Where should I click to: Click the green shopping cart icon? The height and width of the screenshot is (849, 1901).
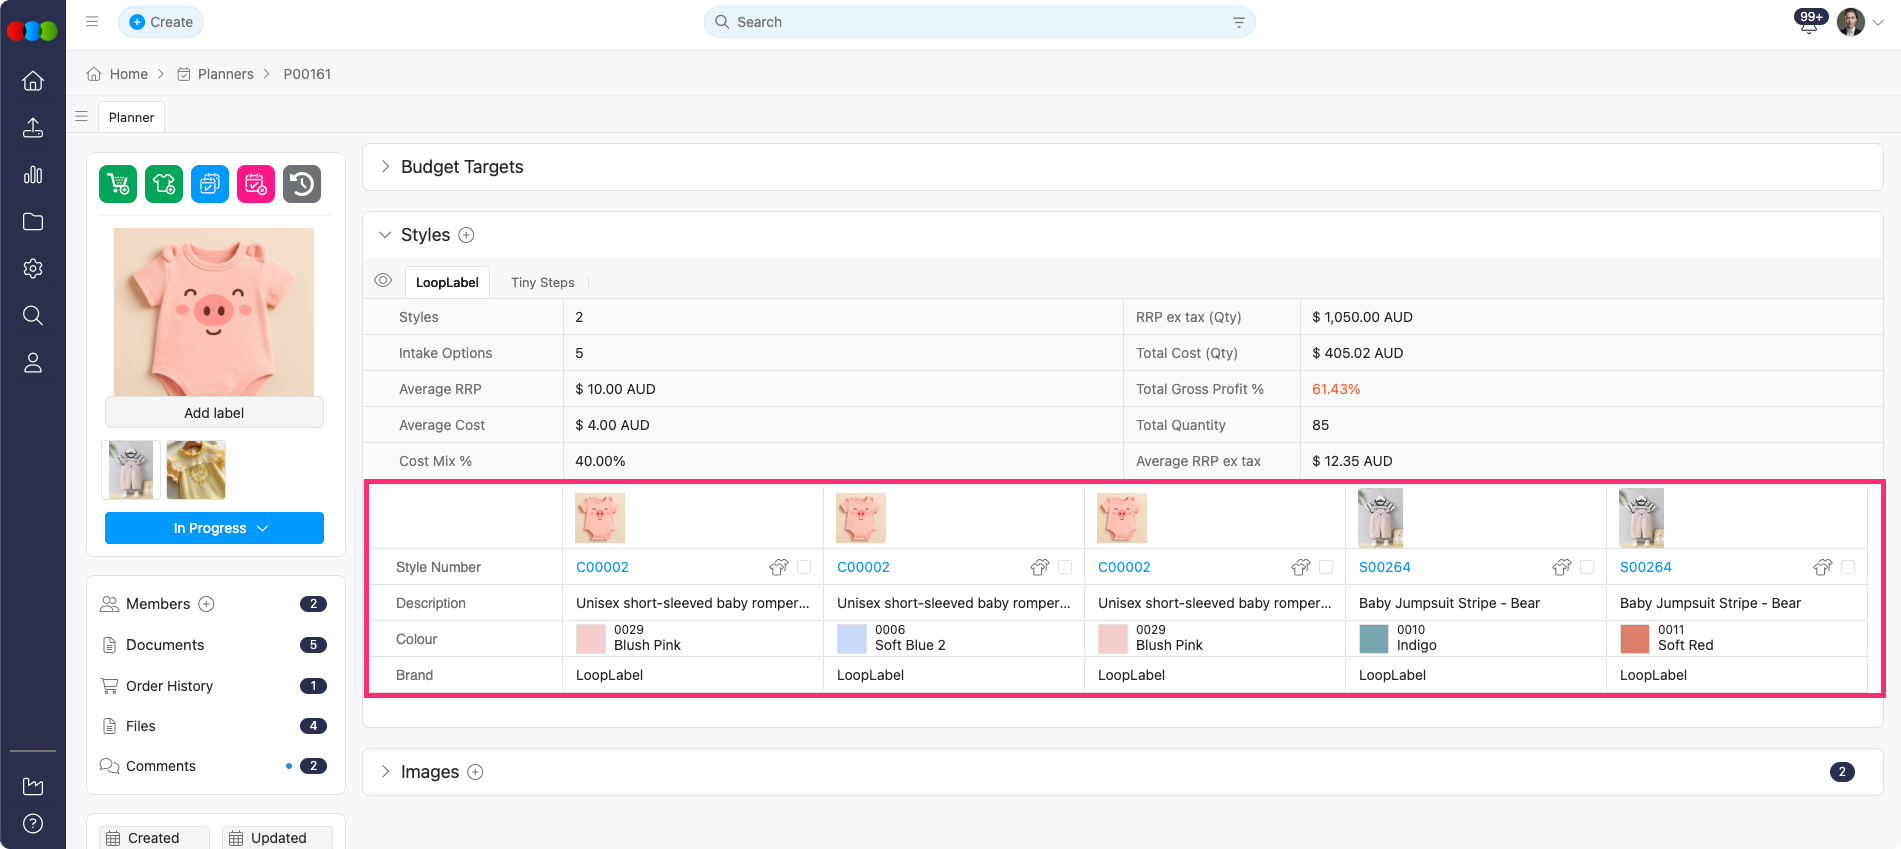[118, 184]
